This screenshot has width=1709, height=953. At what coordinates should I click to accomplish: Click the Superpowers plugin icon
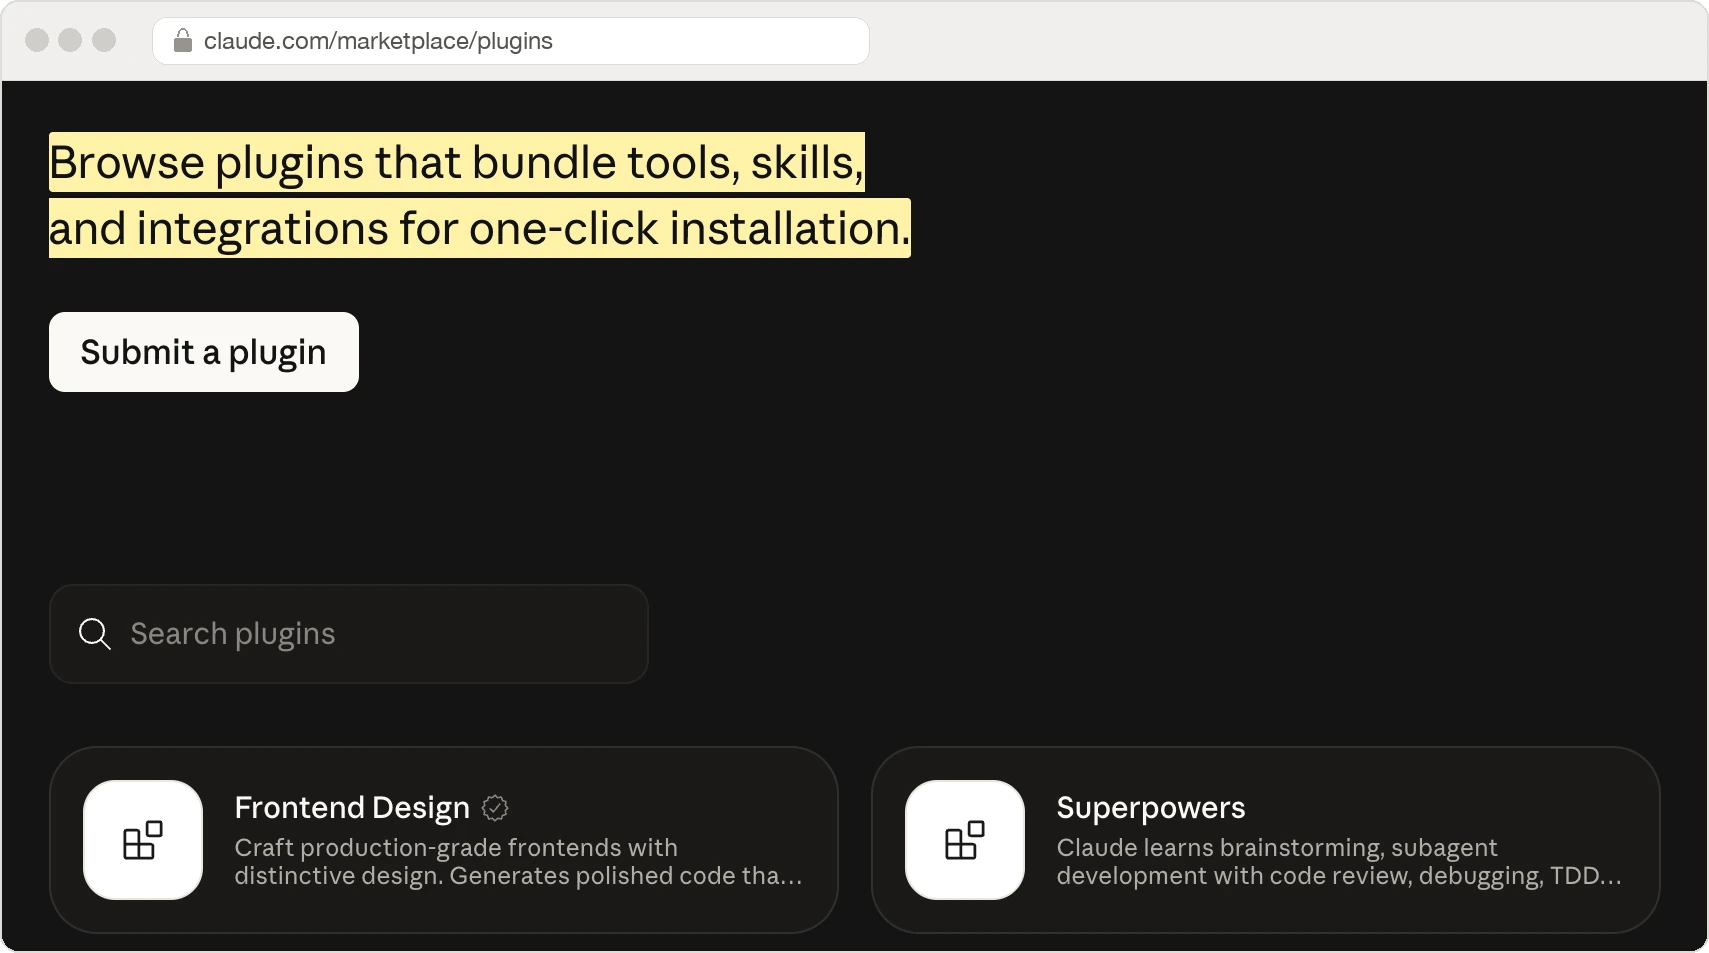pyautogui.click(x=965, y=840)
